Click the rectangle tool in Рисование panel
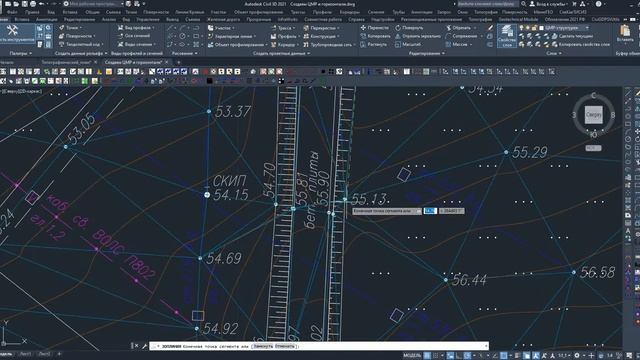The width and height of the screenshot is (640, 360). pyautogui.click(x=196, y=36)
